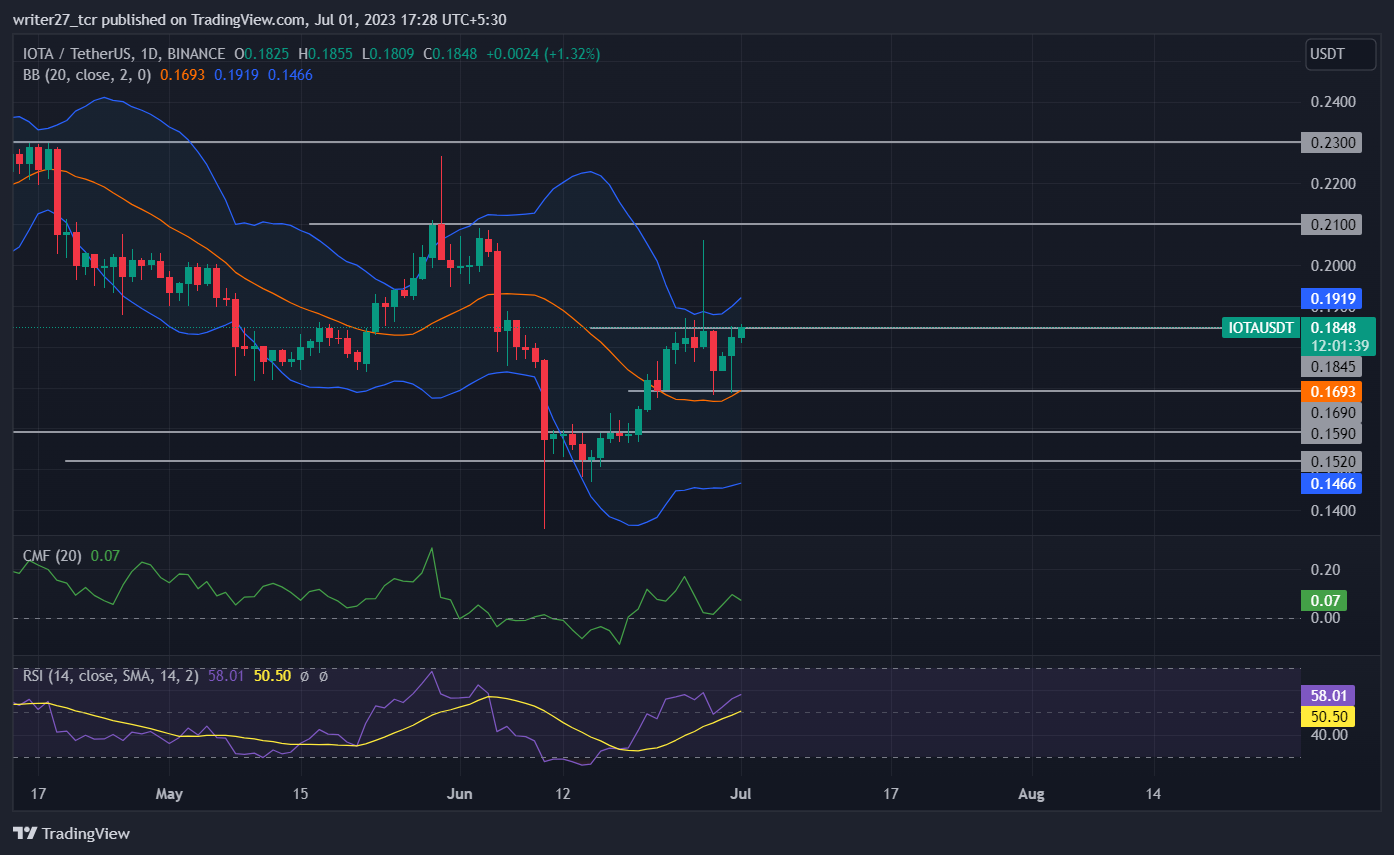Click the 0.2100 horizontal line label
Viewport: 1394px width, 855px height.
[x=1332, y=224]
